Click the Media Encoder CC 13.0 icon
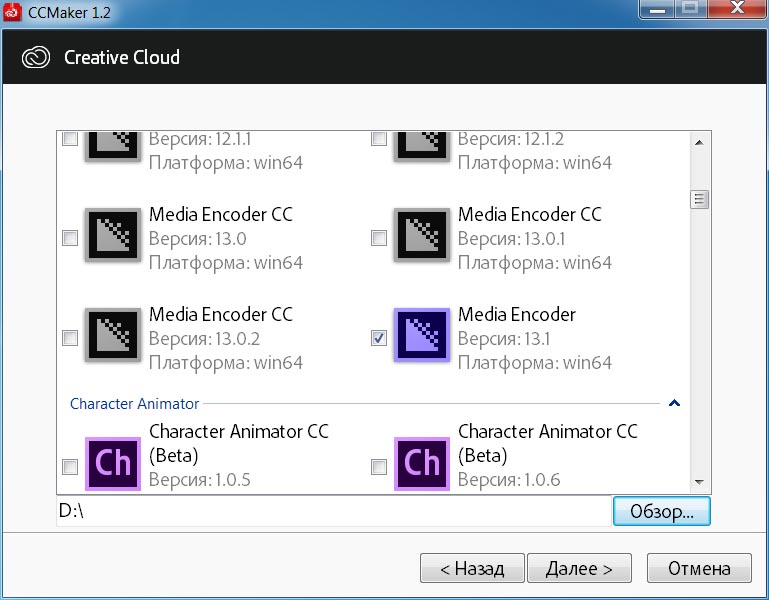The height and width of the screenshot is (600, 769). click(x=113, y=235)
